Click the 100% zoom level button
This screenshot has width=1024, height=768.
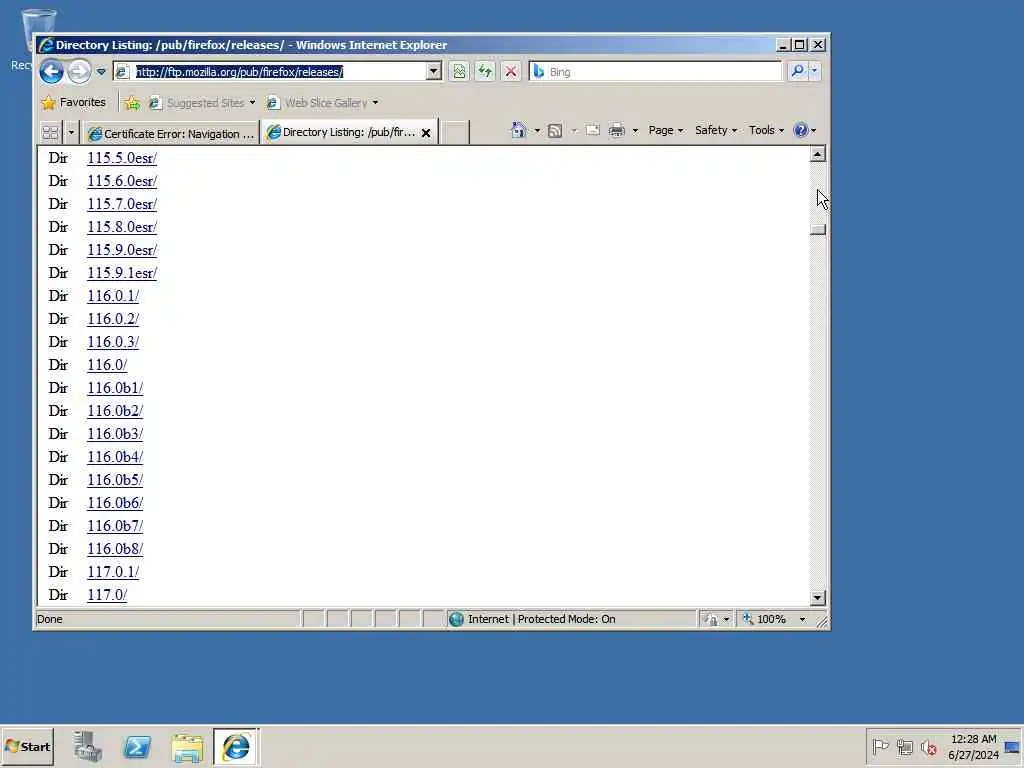point(764,619)
